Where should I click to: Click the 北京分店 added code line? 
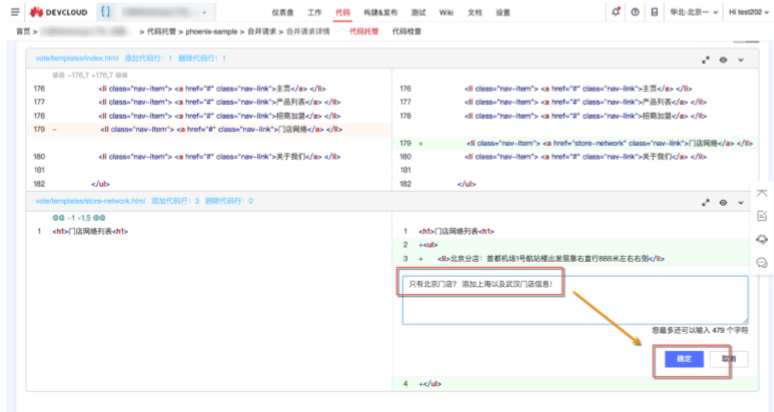coord(551,259)
